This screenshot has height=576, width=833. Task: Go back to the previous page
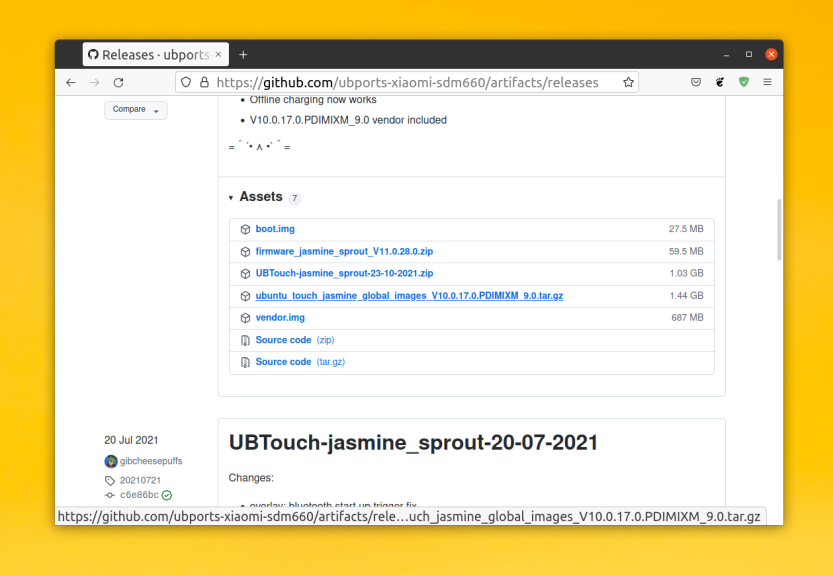pos(70,82)
